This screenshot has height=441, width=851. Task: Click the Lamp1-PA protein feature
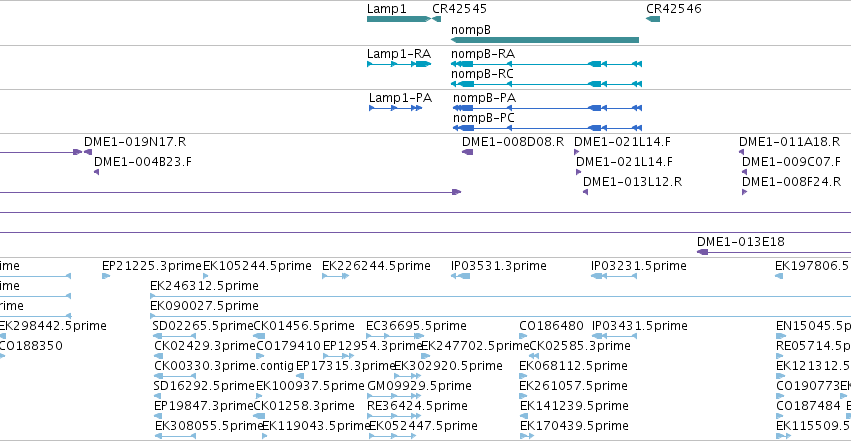[x=396, y=108]
